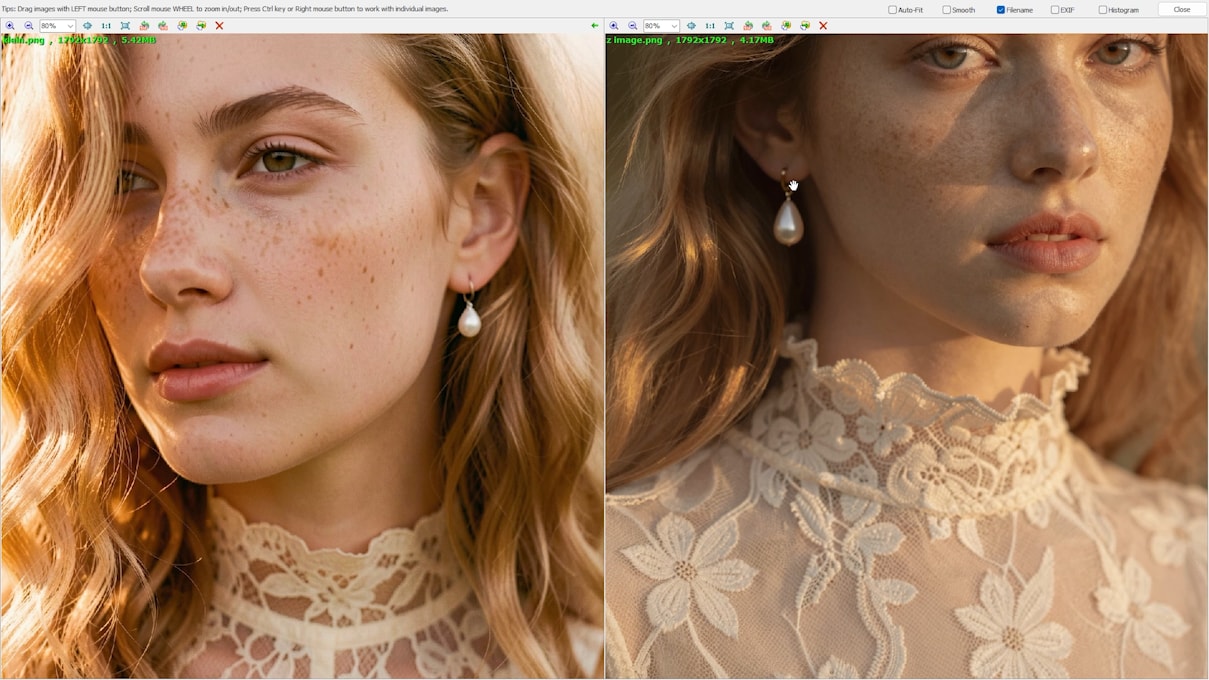Click left image filename overlay text
Screen dimensions: 1209x680
tap(80, 40)
